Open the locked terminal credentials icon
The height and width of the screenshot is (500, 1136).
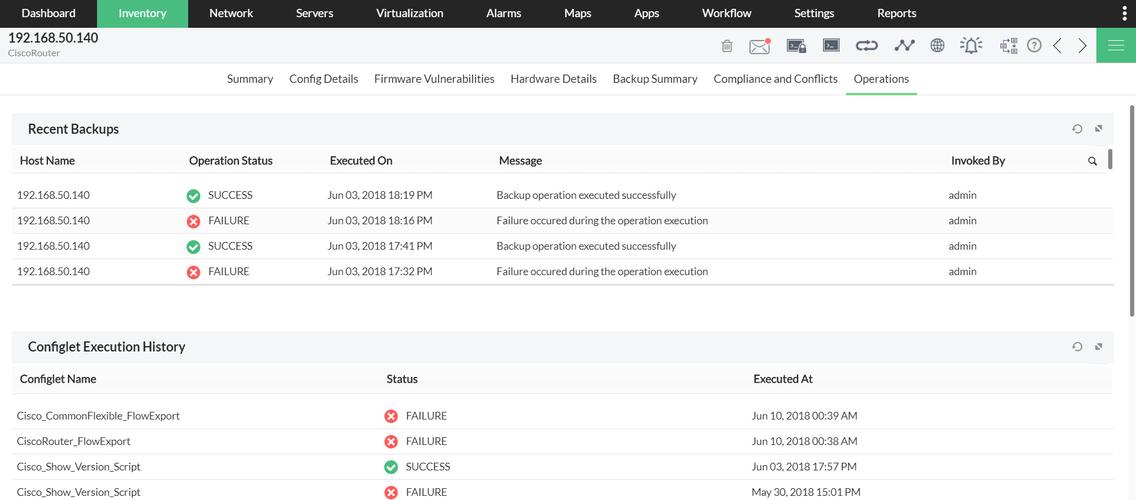tap(796, 46)
